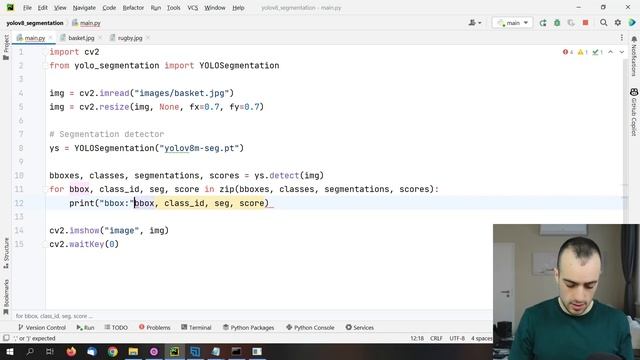Open the Project tool window sidebar
Screen dimensions: 640x360
[x=6, y=47]
